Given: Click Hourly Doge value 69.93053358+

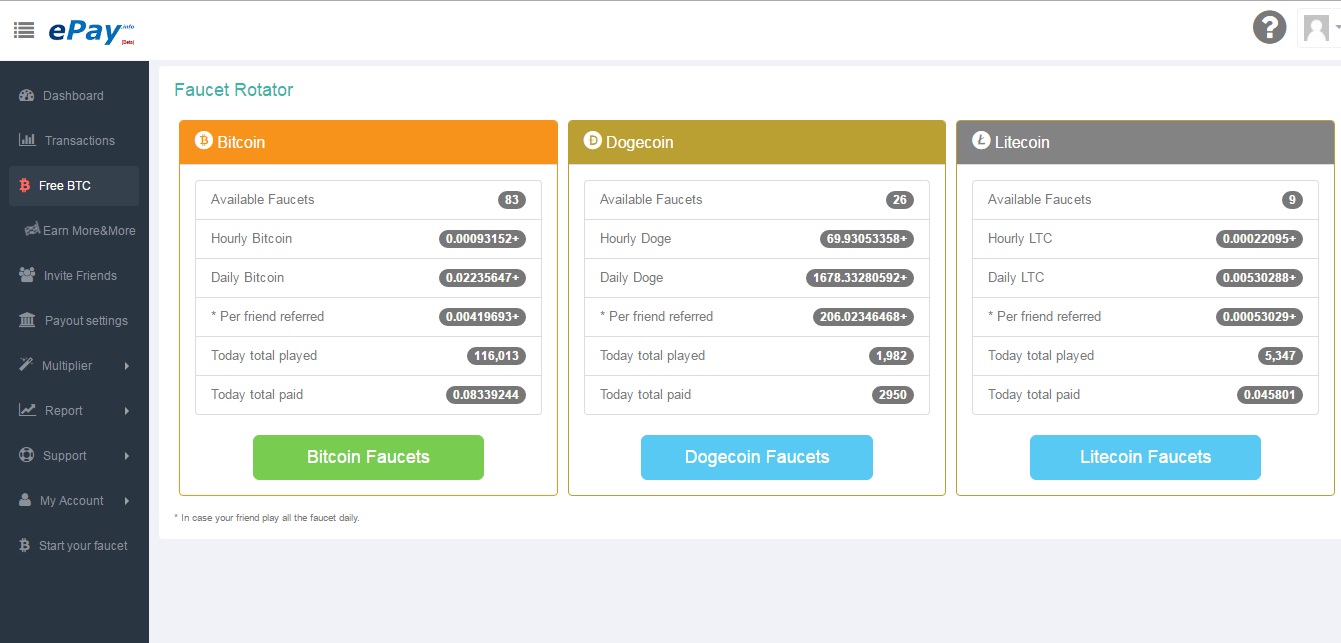Looking at the screenshot, I should [866, 239].
